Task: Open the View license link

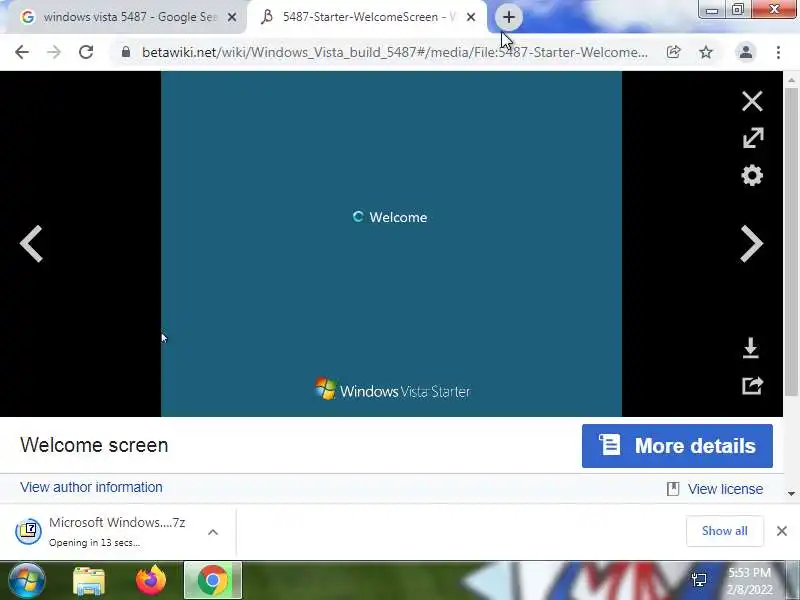Action: tap(725, 489)
